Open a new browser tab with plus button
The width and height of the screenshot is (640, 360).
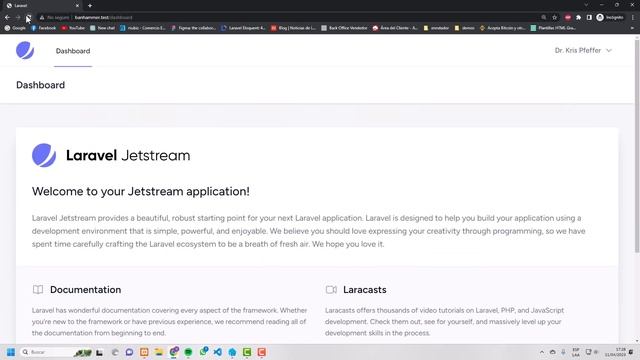tap(90, 6)
